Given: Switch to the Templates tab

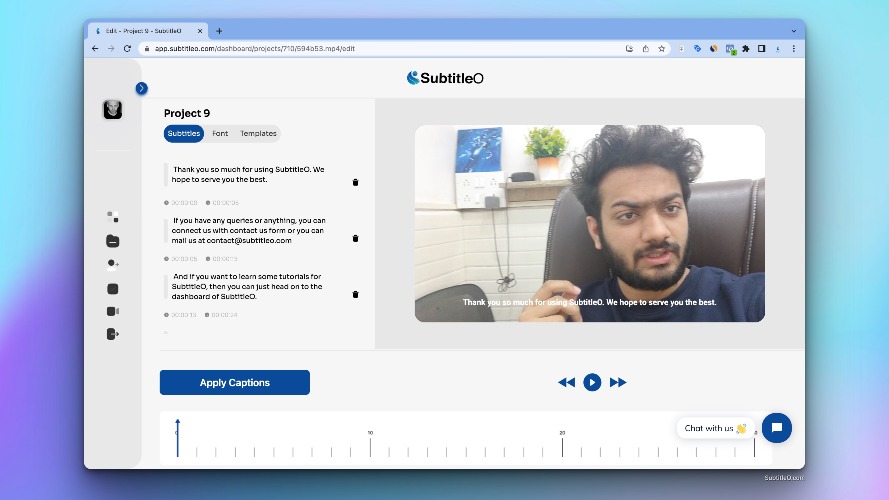Looking at the screenshot, I should (258, 133).
